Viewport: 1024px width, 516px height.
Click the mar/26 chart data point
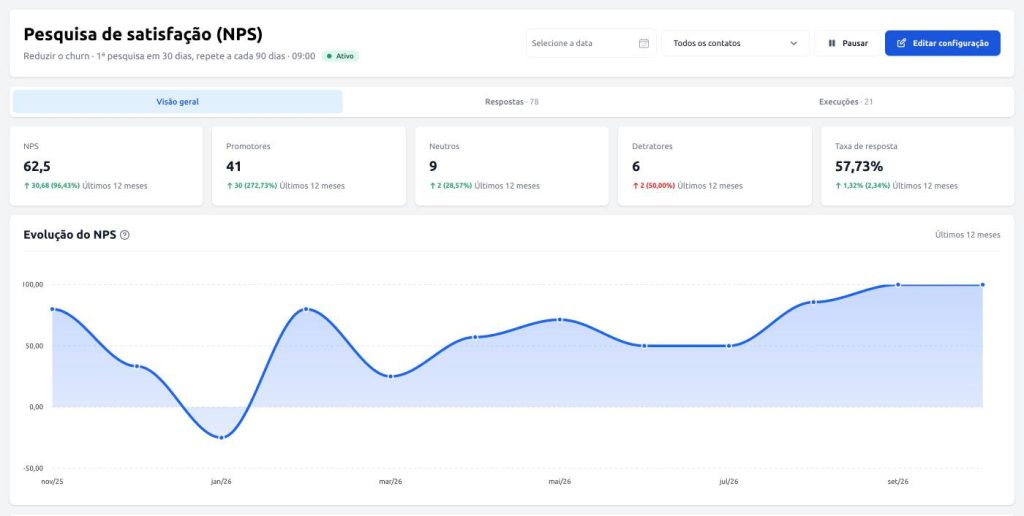pos(391,376)
